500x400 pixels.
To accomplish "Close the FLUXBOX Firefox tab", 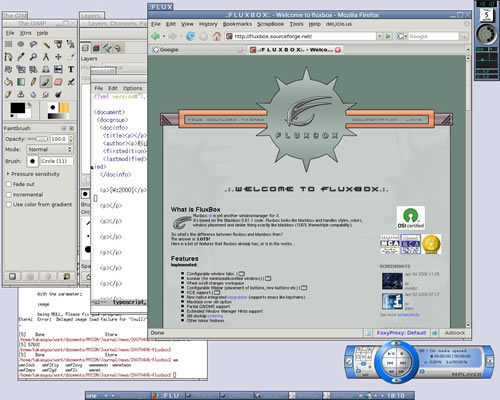I will (338, 50).
